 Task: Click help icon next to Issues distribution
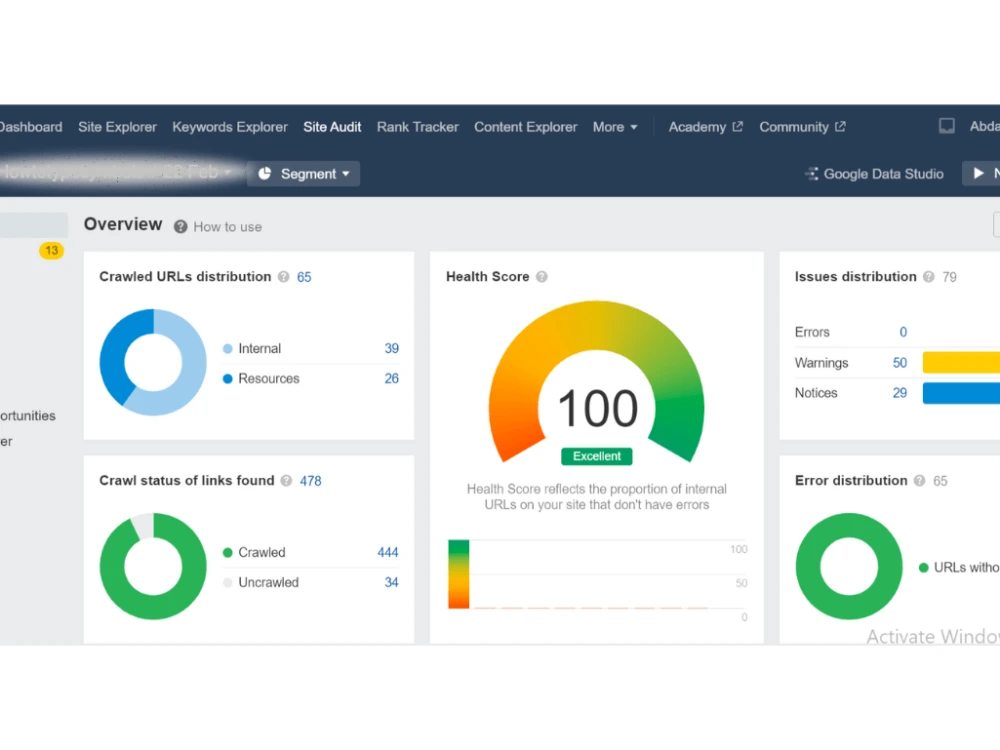pyautogui.click(x=929, y=277)
